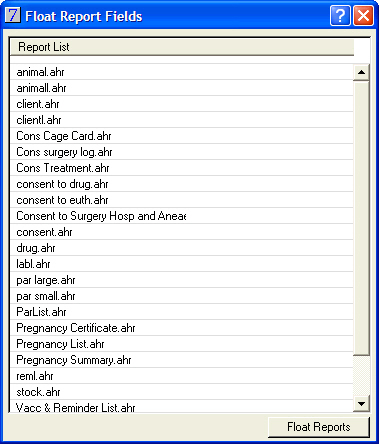379x444 pixels.
Task: Select client.ahr report
Action: [182, 104]
